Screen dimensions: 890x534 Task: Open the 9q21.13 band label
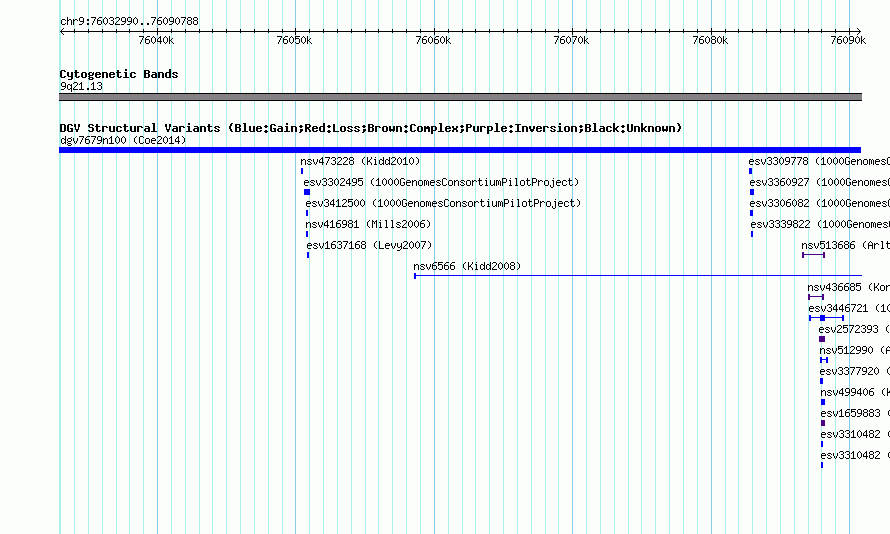click(81, 86)
